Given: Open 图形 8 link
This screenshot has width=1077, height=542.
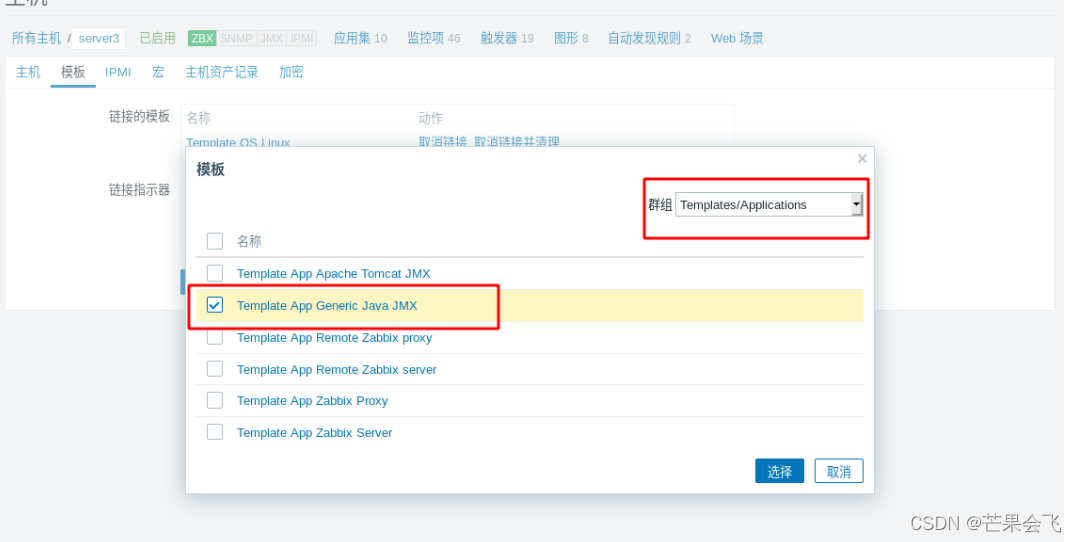Looking at the screenshot, I should [571, 38].
